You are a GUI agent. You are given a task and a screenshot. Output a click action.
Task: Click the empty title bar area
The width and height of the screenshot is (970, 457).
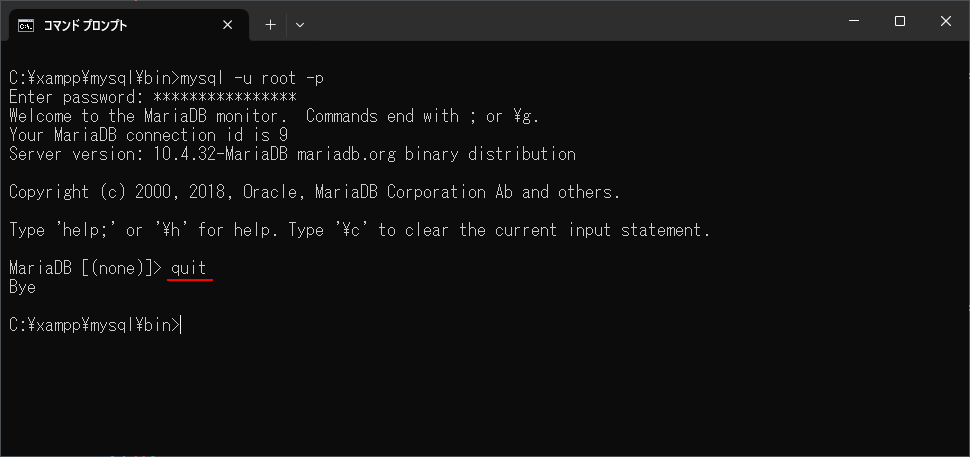[x=570, y=22]
